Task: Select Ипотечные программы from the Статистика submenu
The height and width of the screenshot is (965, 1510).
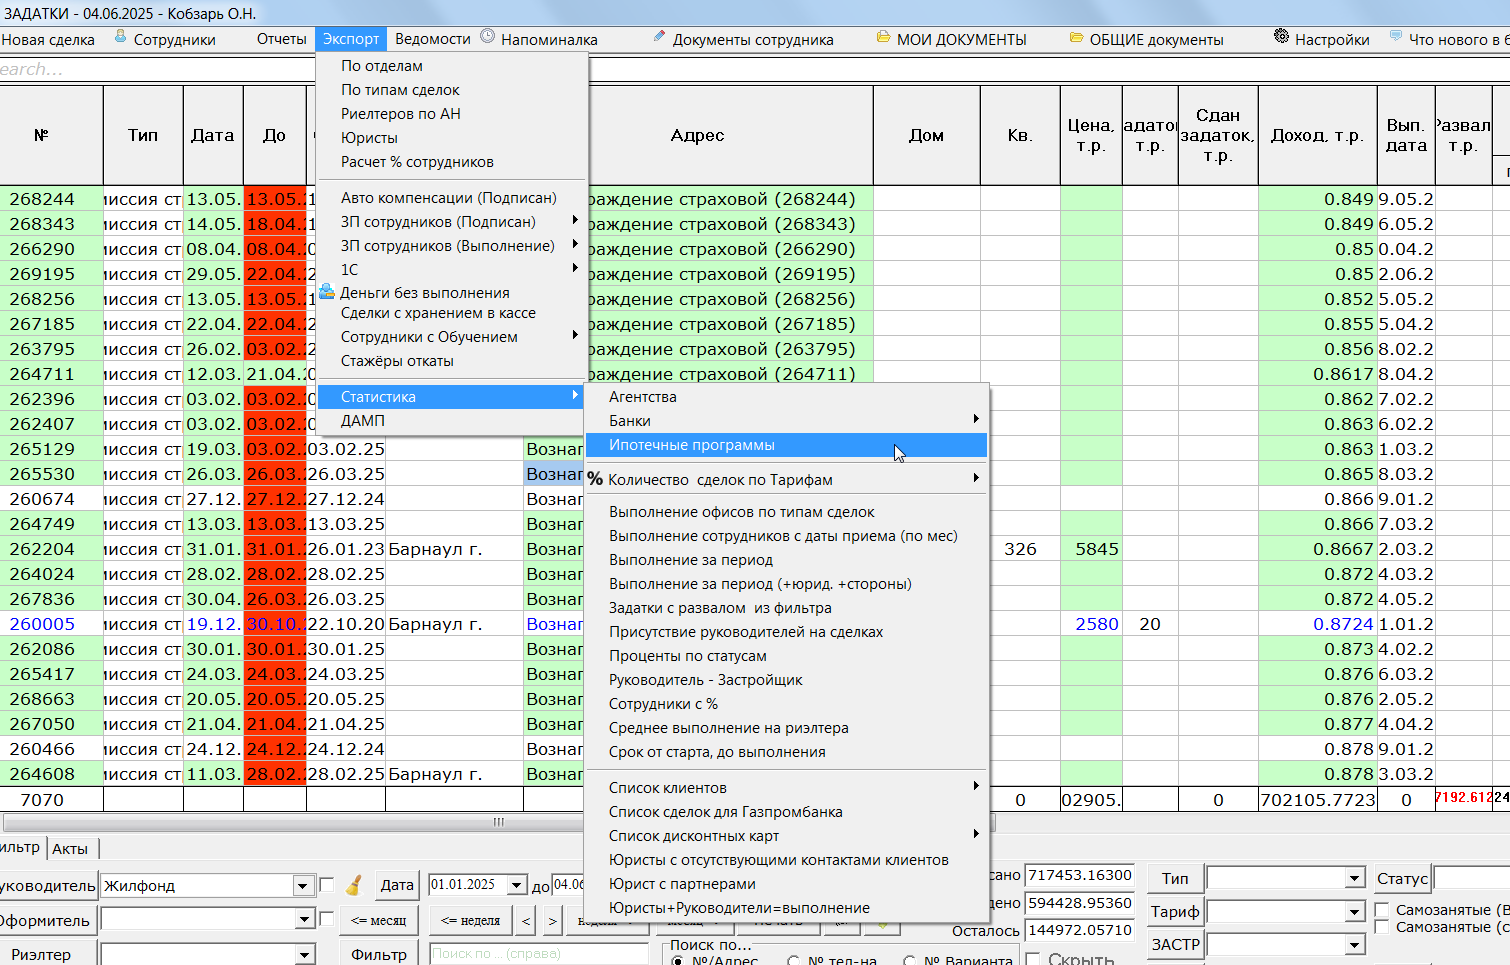Action: click(x=786, y=445)
